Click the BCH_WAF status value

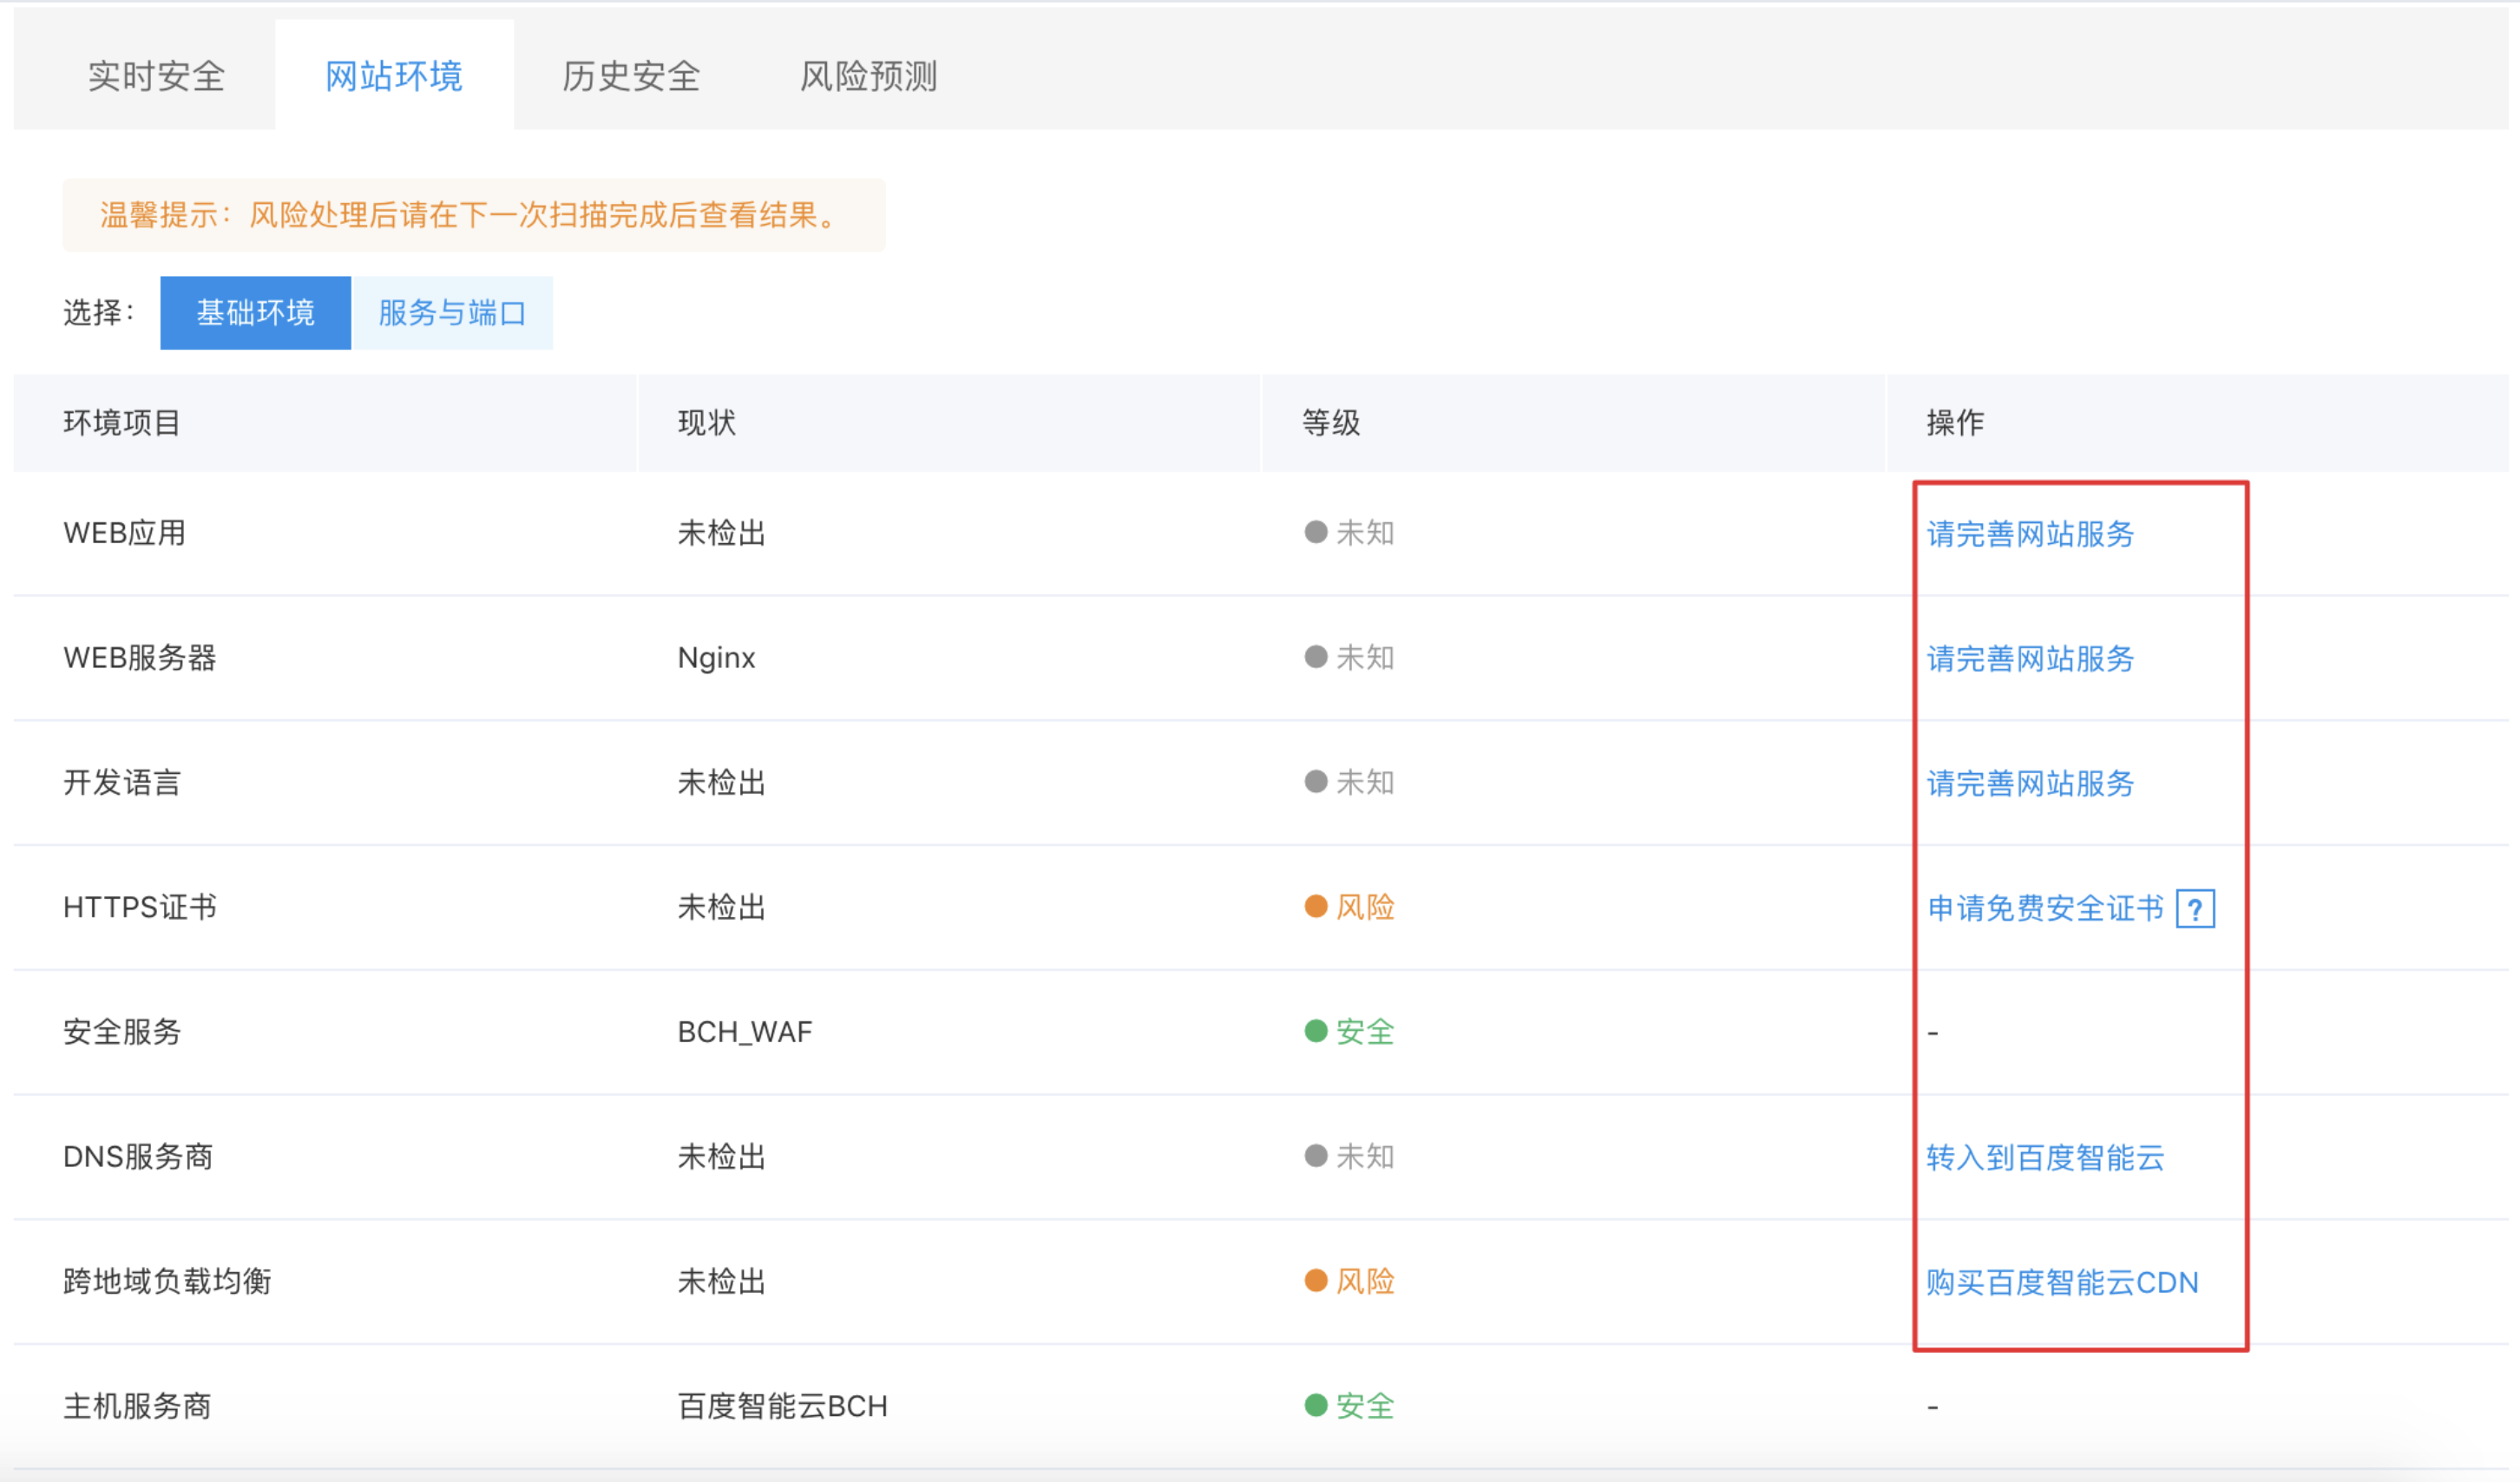tap(745, 1032)
